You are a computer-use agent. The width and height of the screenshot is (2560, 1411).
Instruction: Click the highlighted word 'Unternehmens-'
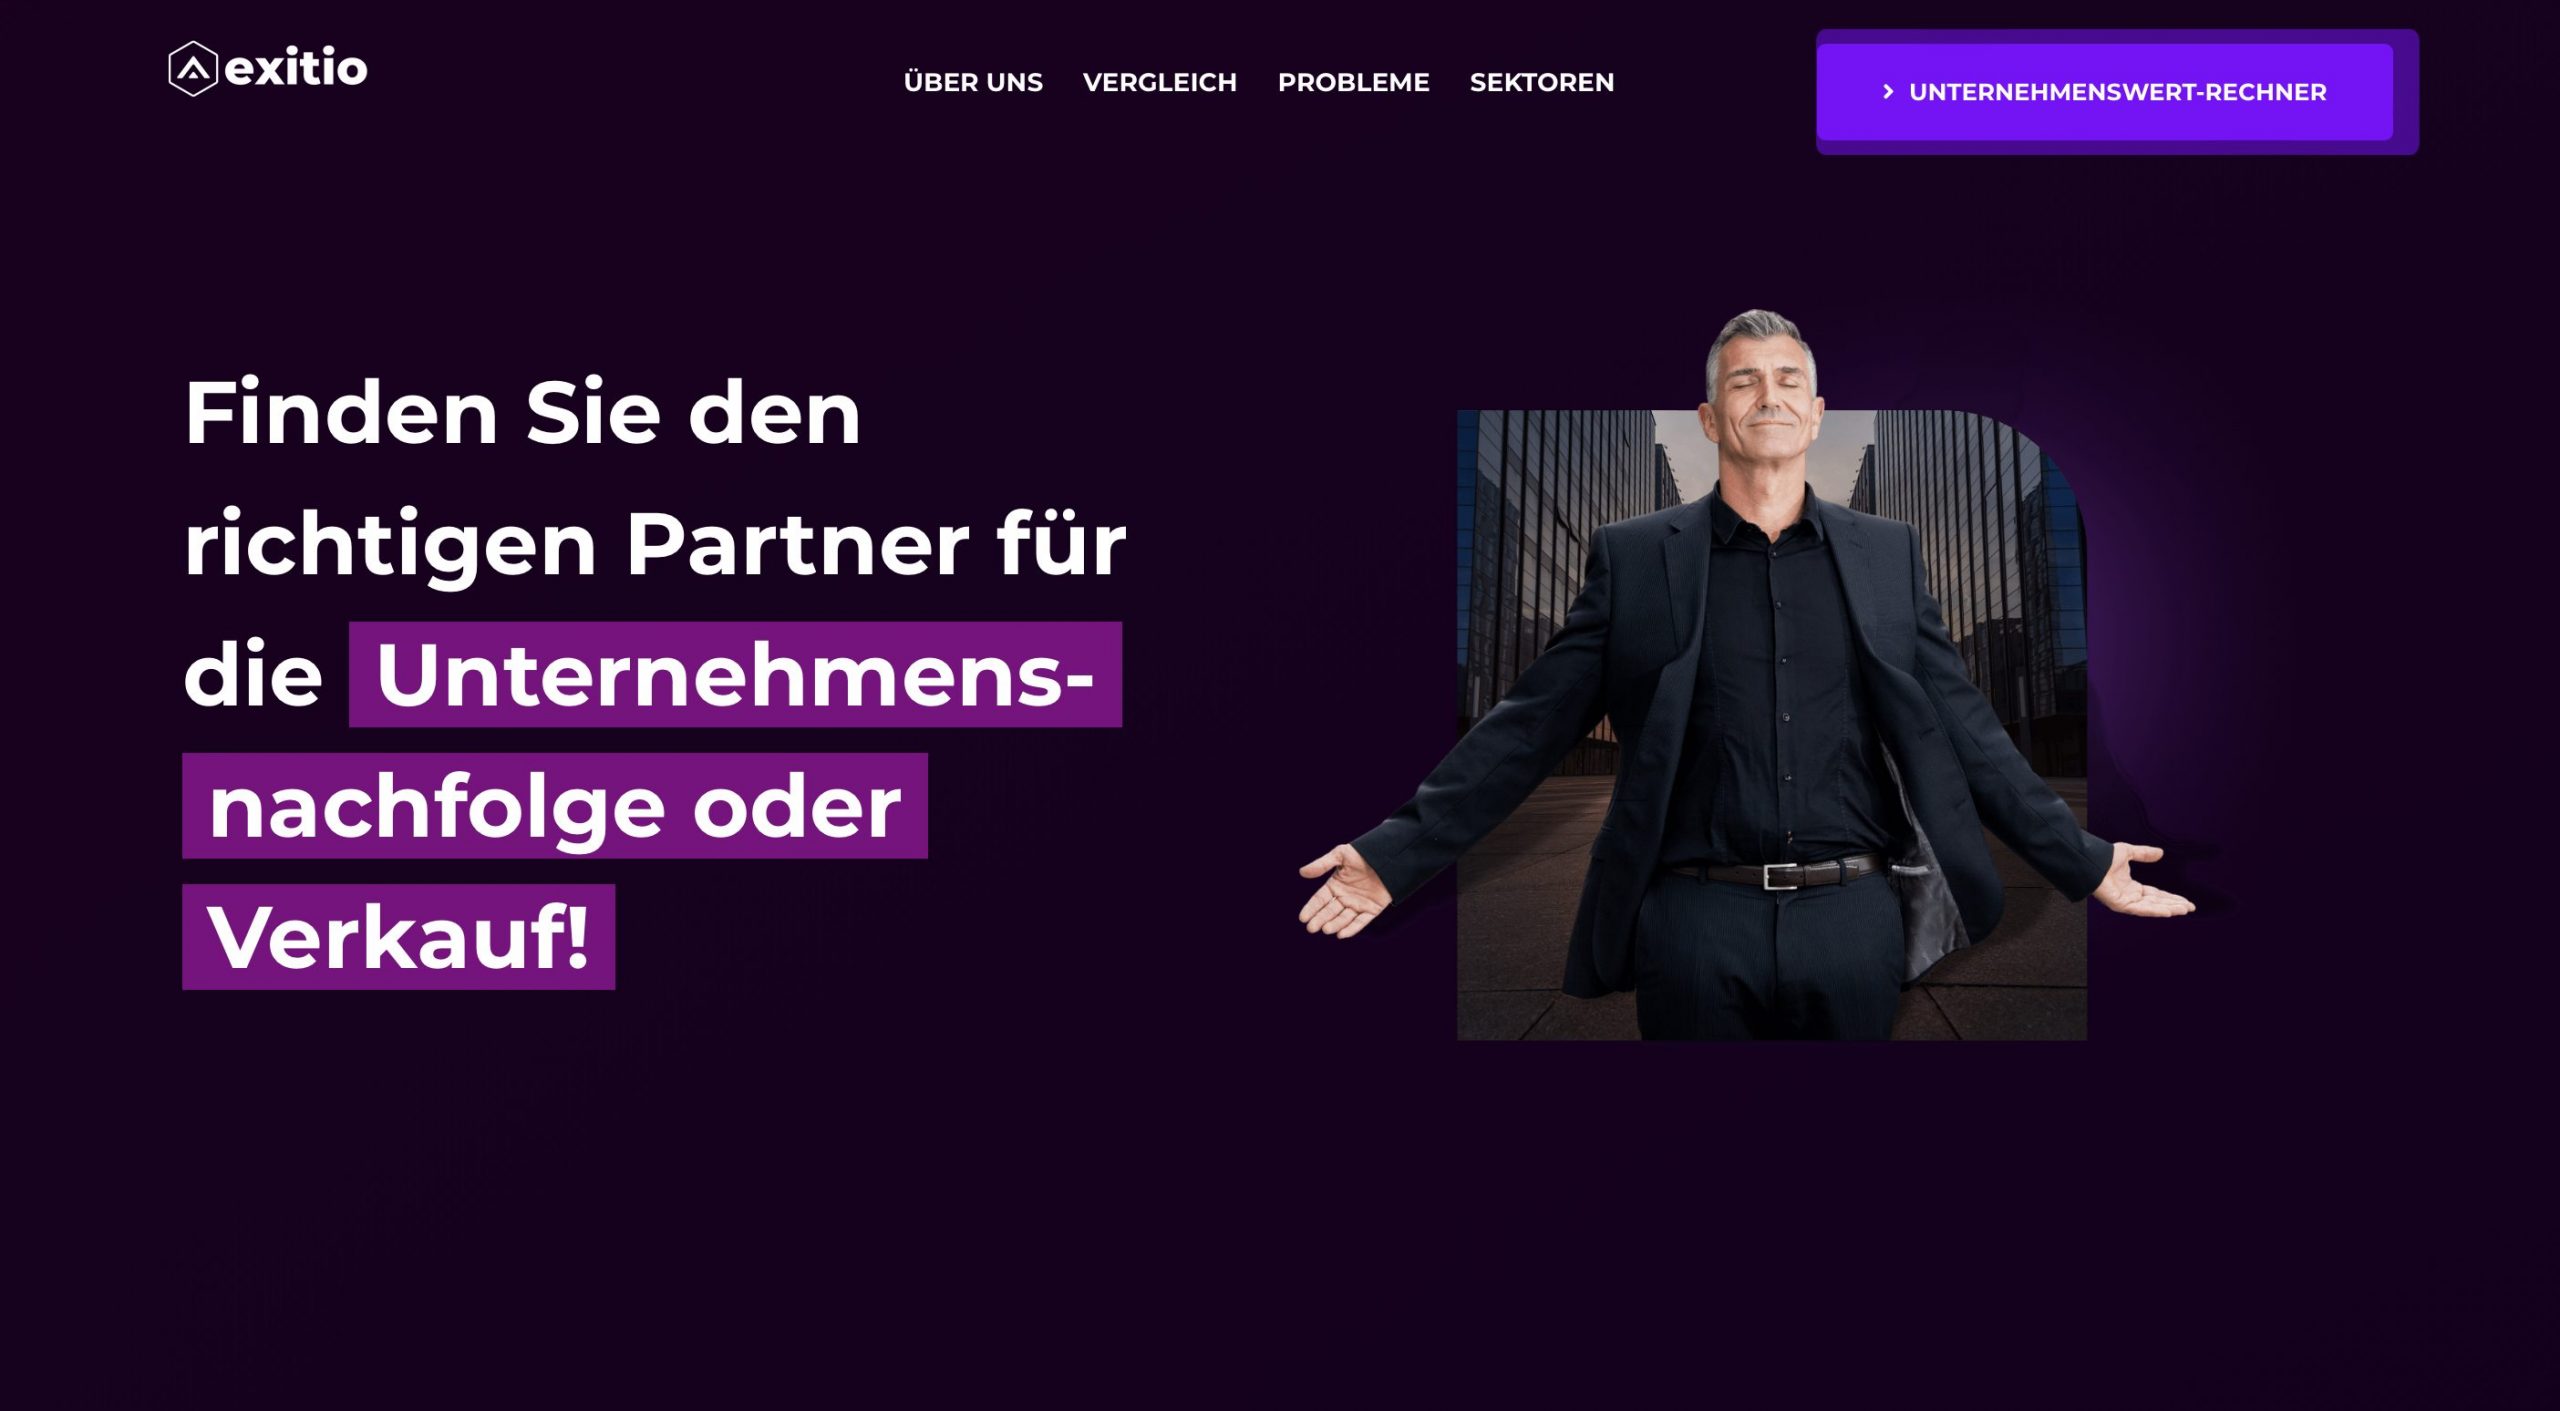[735, 675]
